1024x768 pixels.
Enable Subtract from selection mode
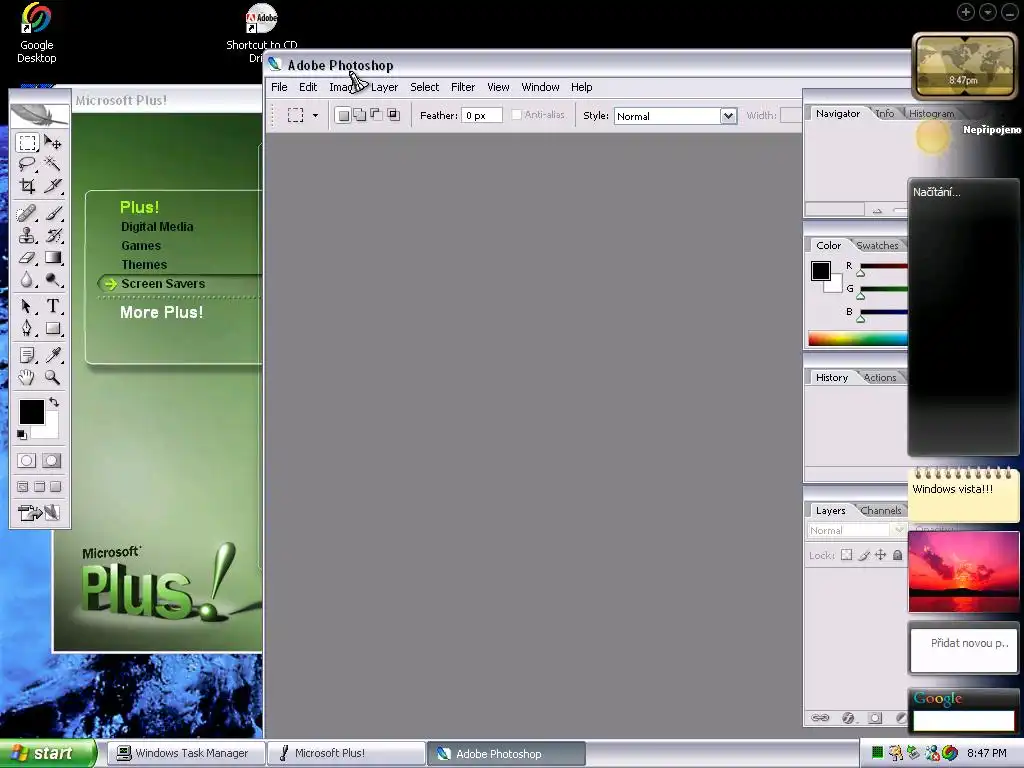[376, 116]
